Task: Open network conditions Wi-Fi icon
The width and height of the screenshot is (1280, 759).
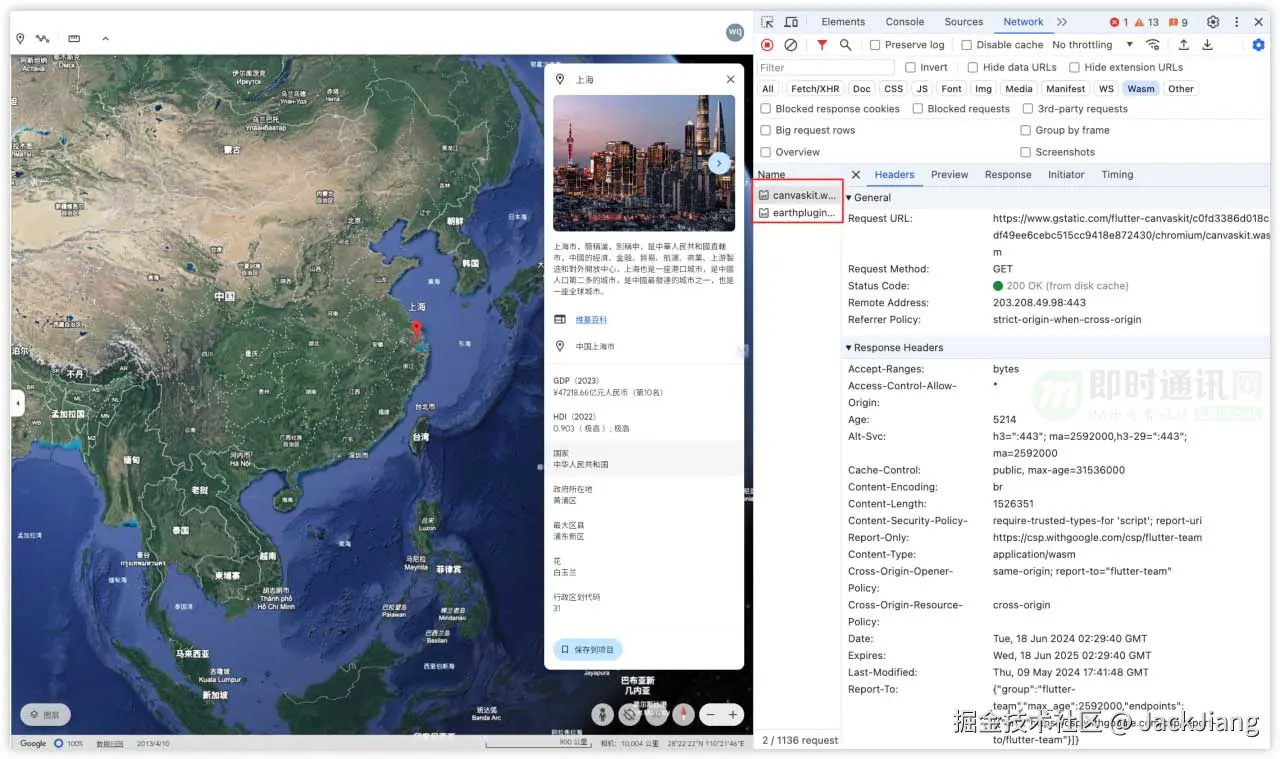Action: pyautogui.click(x=1153, y=45)
